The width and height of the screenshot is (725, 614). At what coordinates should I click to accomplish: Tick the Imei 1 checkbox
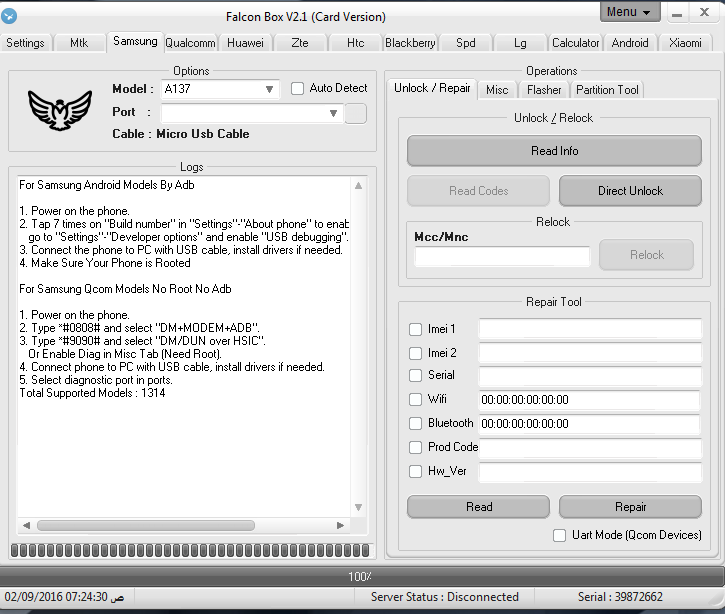pyautogui.click(x=415, y=329)
